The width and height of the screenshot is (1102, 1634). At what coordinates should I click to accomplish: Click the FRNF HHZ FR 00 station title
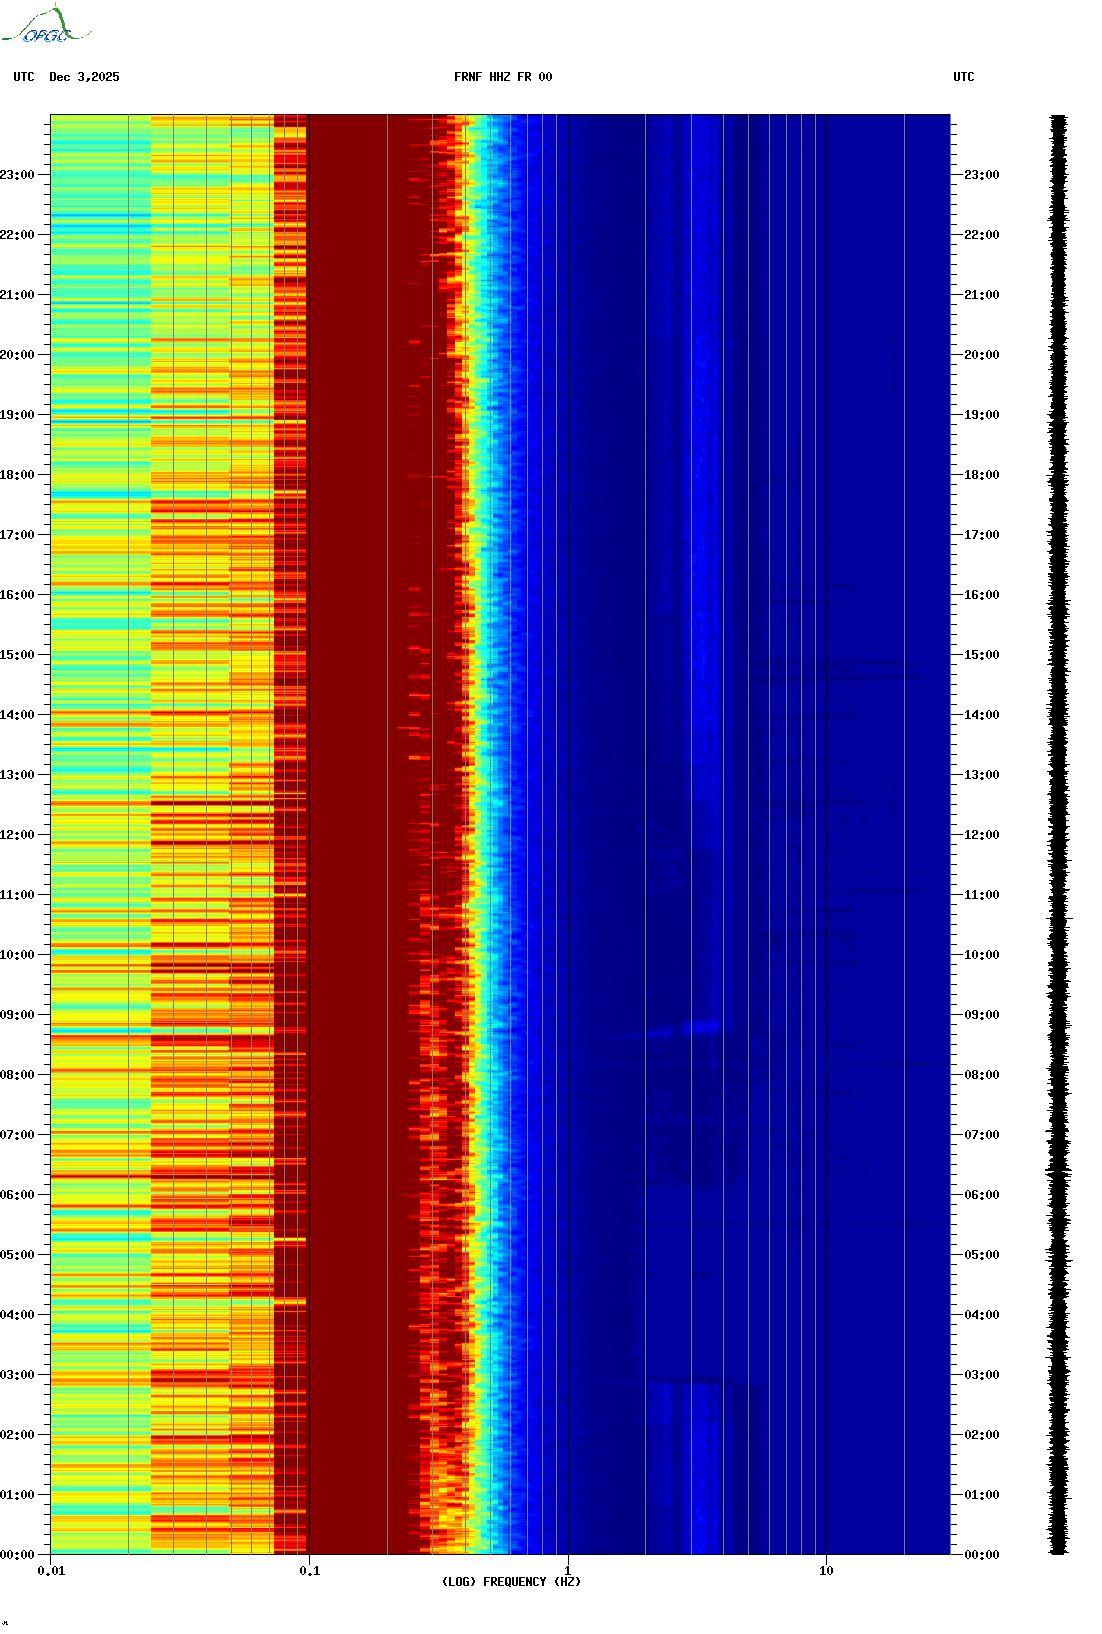click(x=502, y=77)
